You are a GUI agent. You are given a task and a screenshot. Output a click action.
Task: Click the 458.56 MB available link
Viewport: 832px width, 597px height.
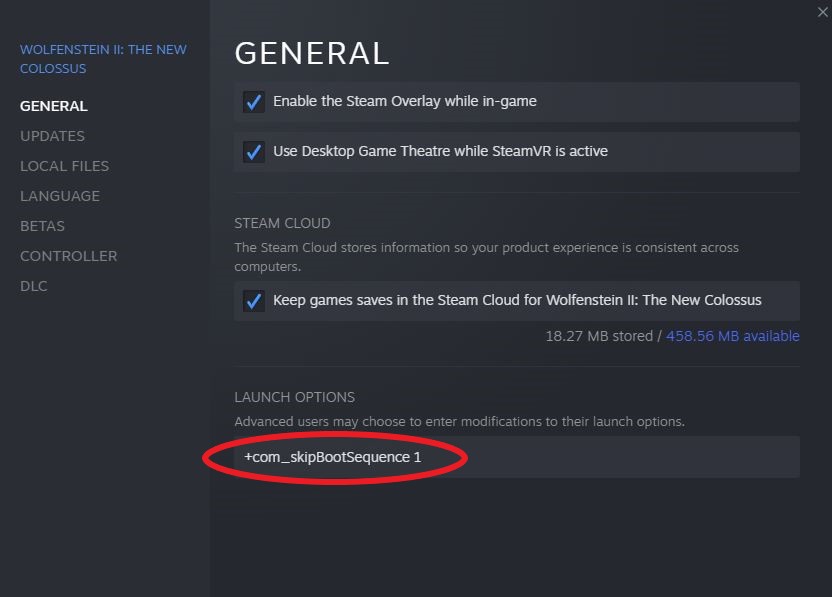(733, 336)
